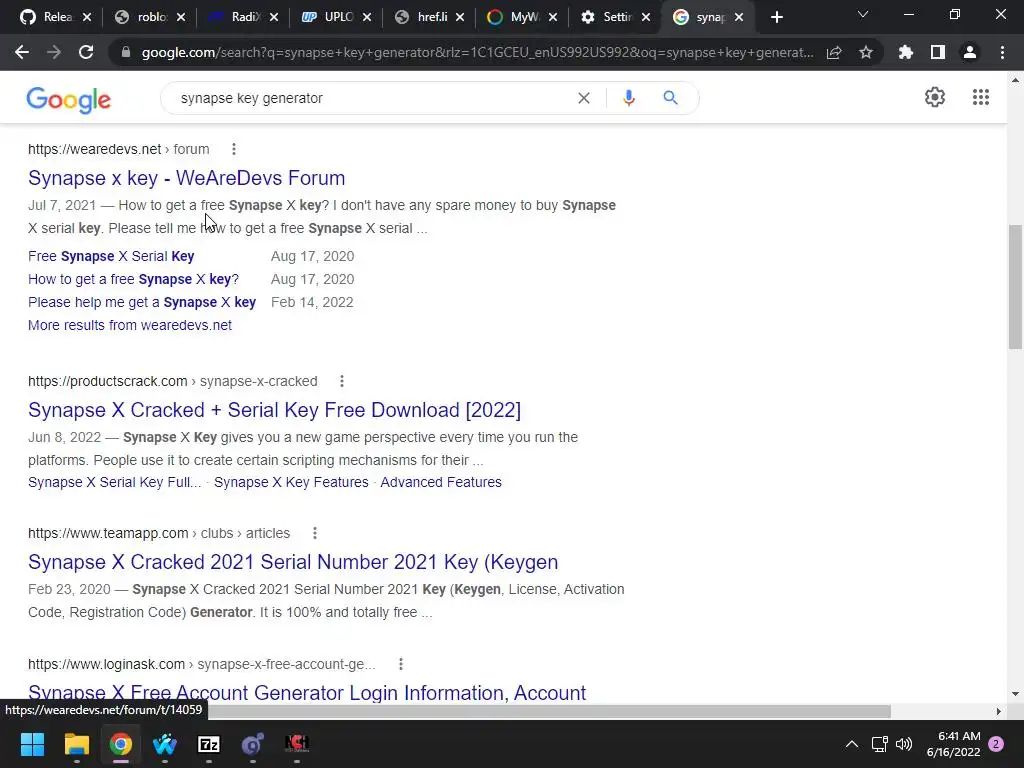Switch to the href.li tab

421,17
